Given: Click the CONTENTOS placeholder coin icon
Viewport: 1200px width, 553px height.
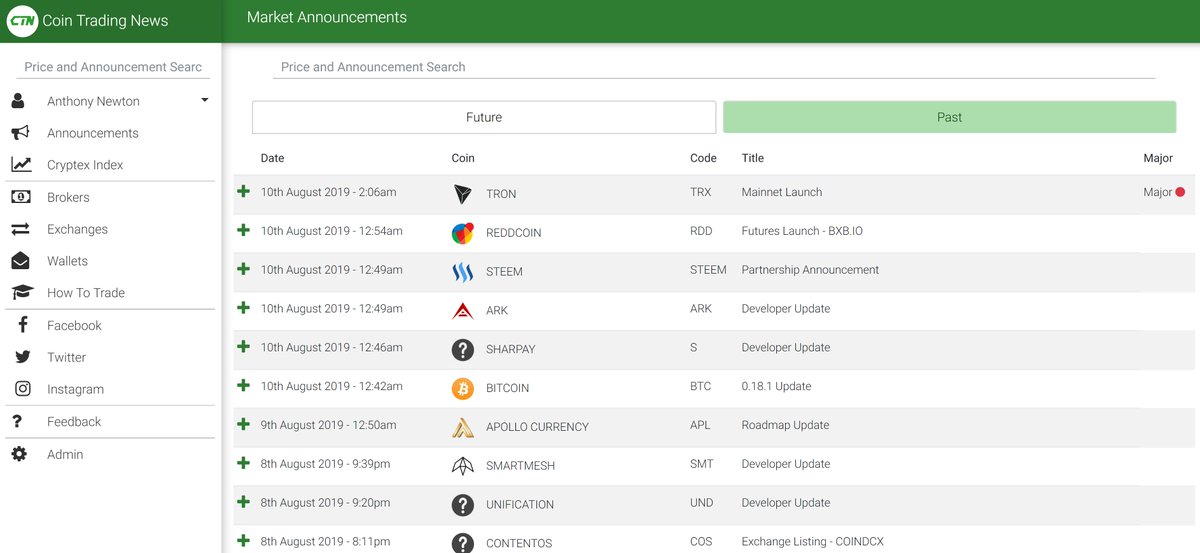Looking at the screenshot, I should pyautogui.click(x=462, y=543).
